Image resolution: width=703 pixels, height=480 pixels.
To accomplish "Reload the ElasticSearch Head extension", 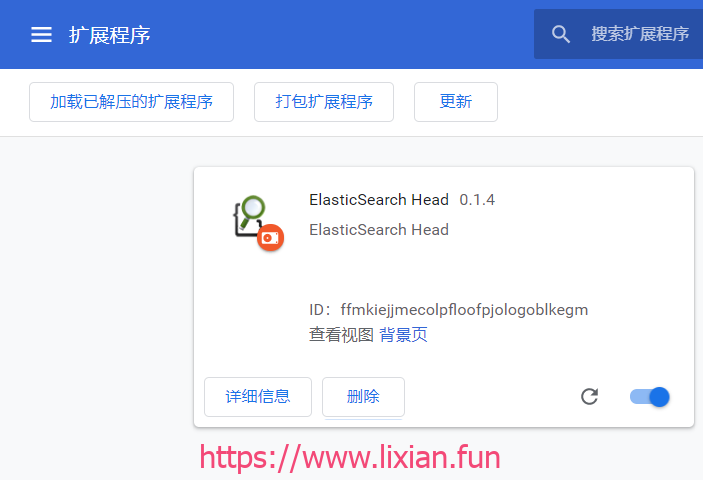I will pos(589,397).
